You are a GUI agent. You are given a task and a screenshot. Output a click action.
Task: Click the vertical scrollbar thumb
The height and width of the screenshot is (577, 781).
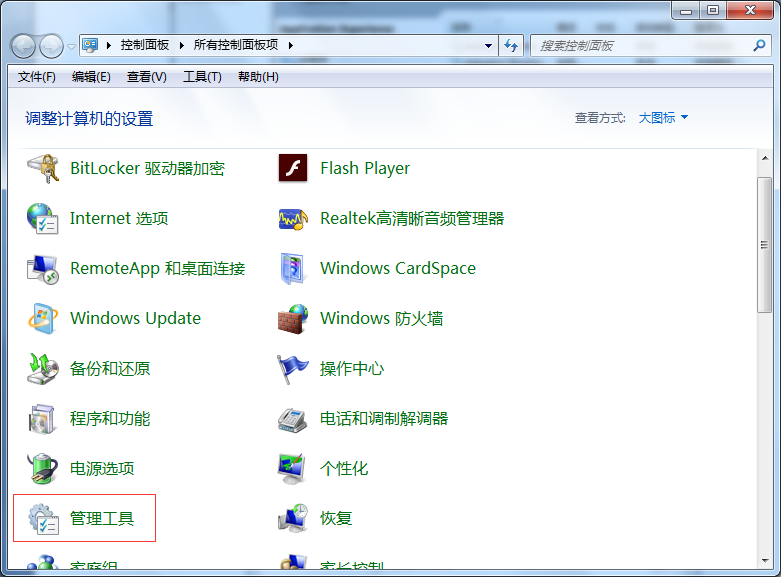(x=764, y=245)
